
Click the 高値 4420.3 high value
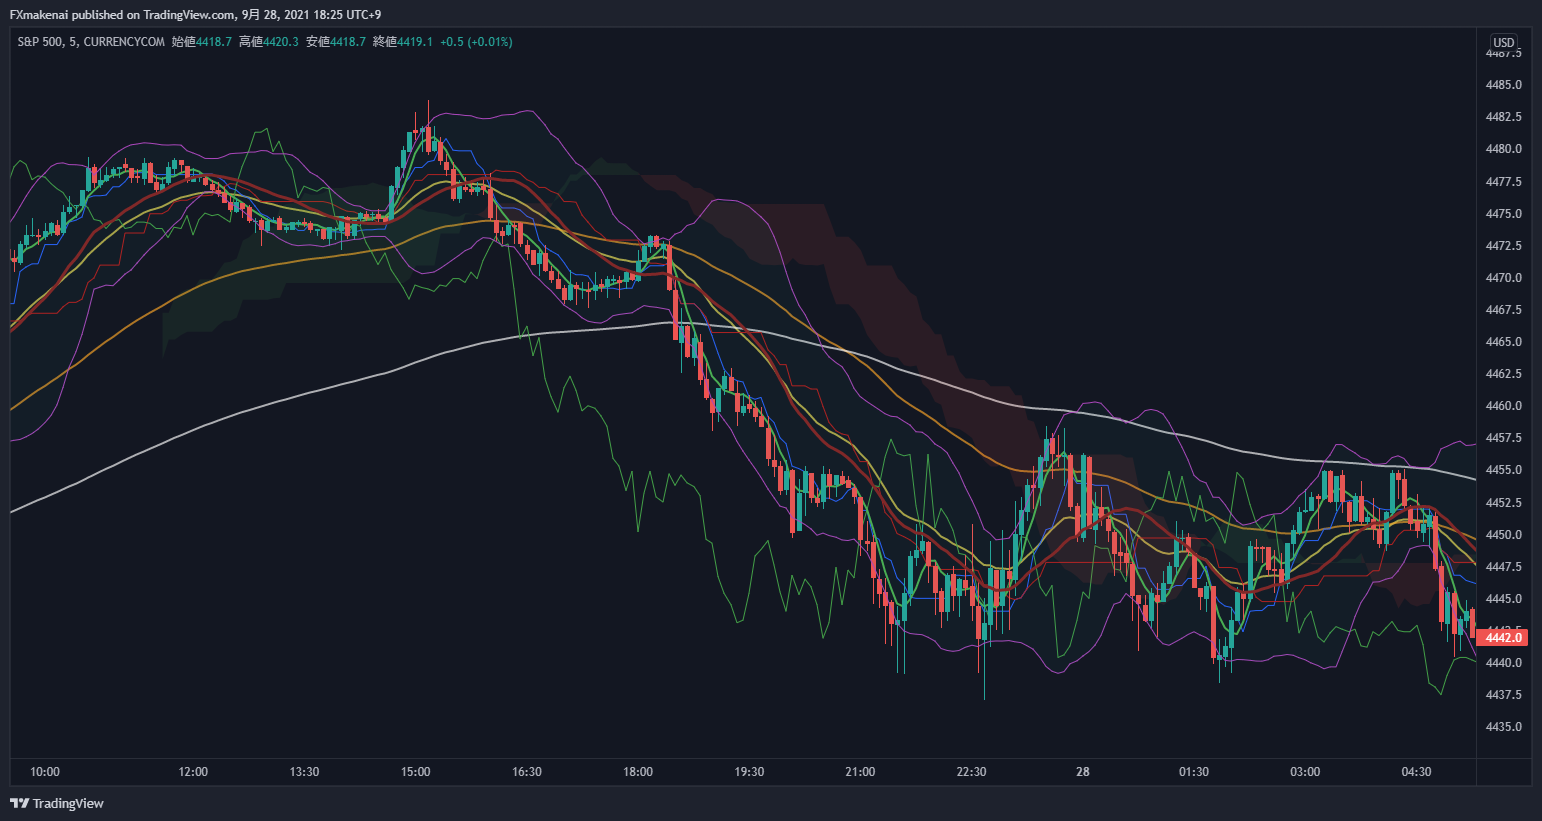click(269, 42)
